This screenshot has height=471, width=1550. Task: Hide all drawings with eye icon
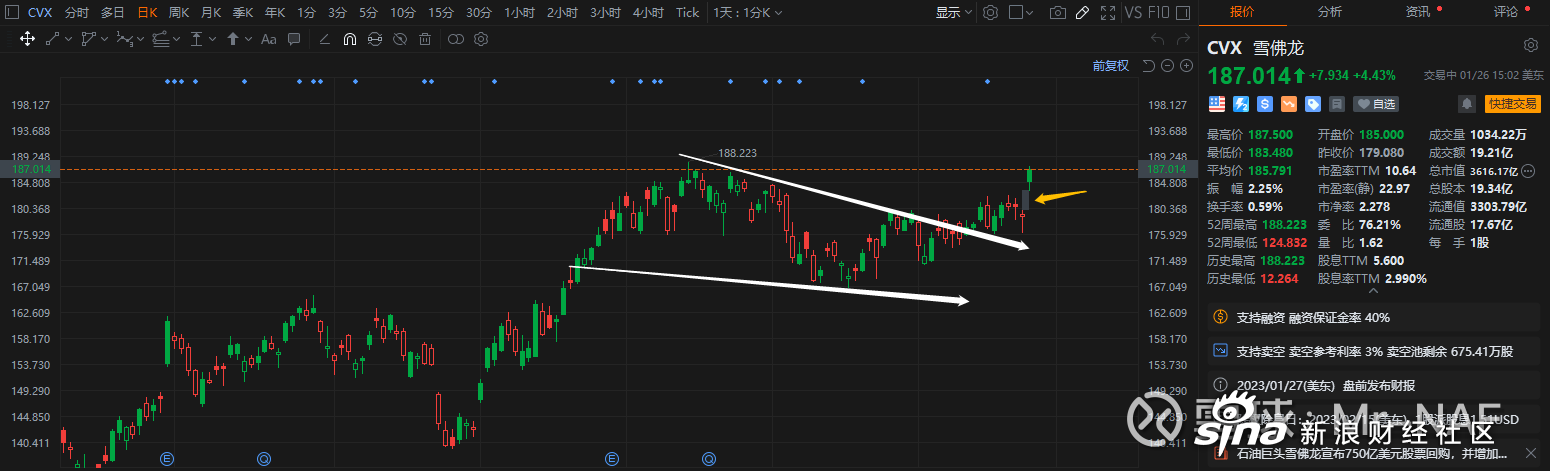tap(399, 39)
